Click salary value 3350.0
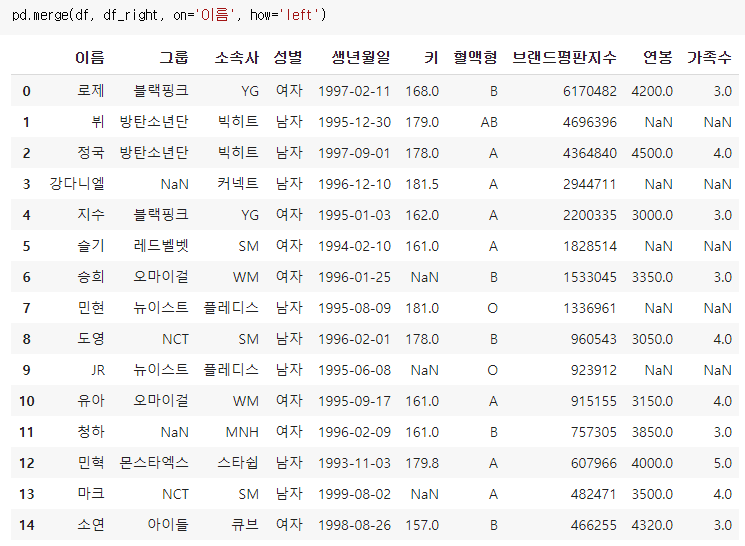Viewport: 745px width, 546px height. click(652, 277)
